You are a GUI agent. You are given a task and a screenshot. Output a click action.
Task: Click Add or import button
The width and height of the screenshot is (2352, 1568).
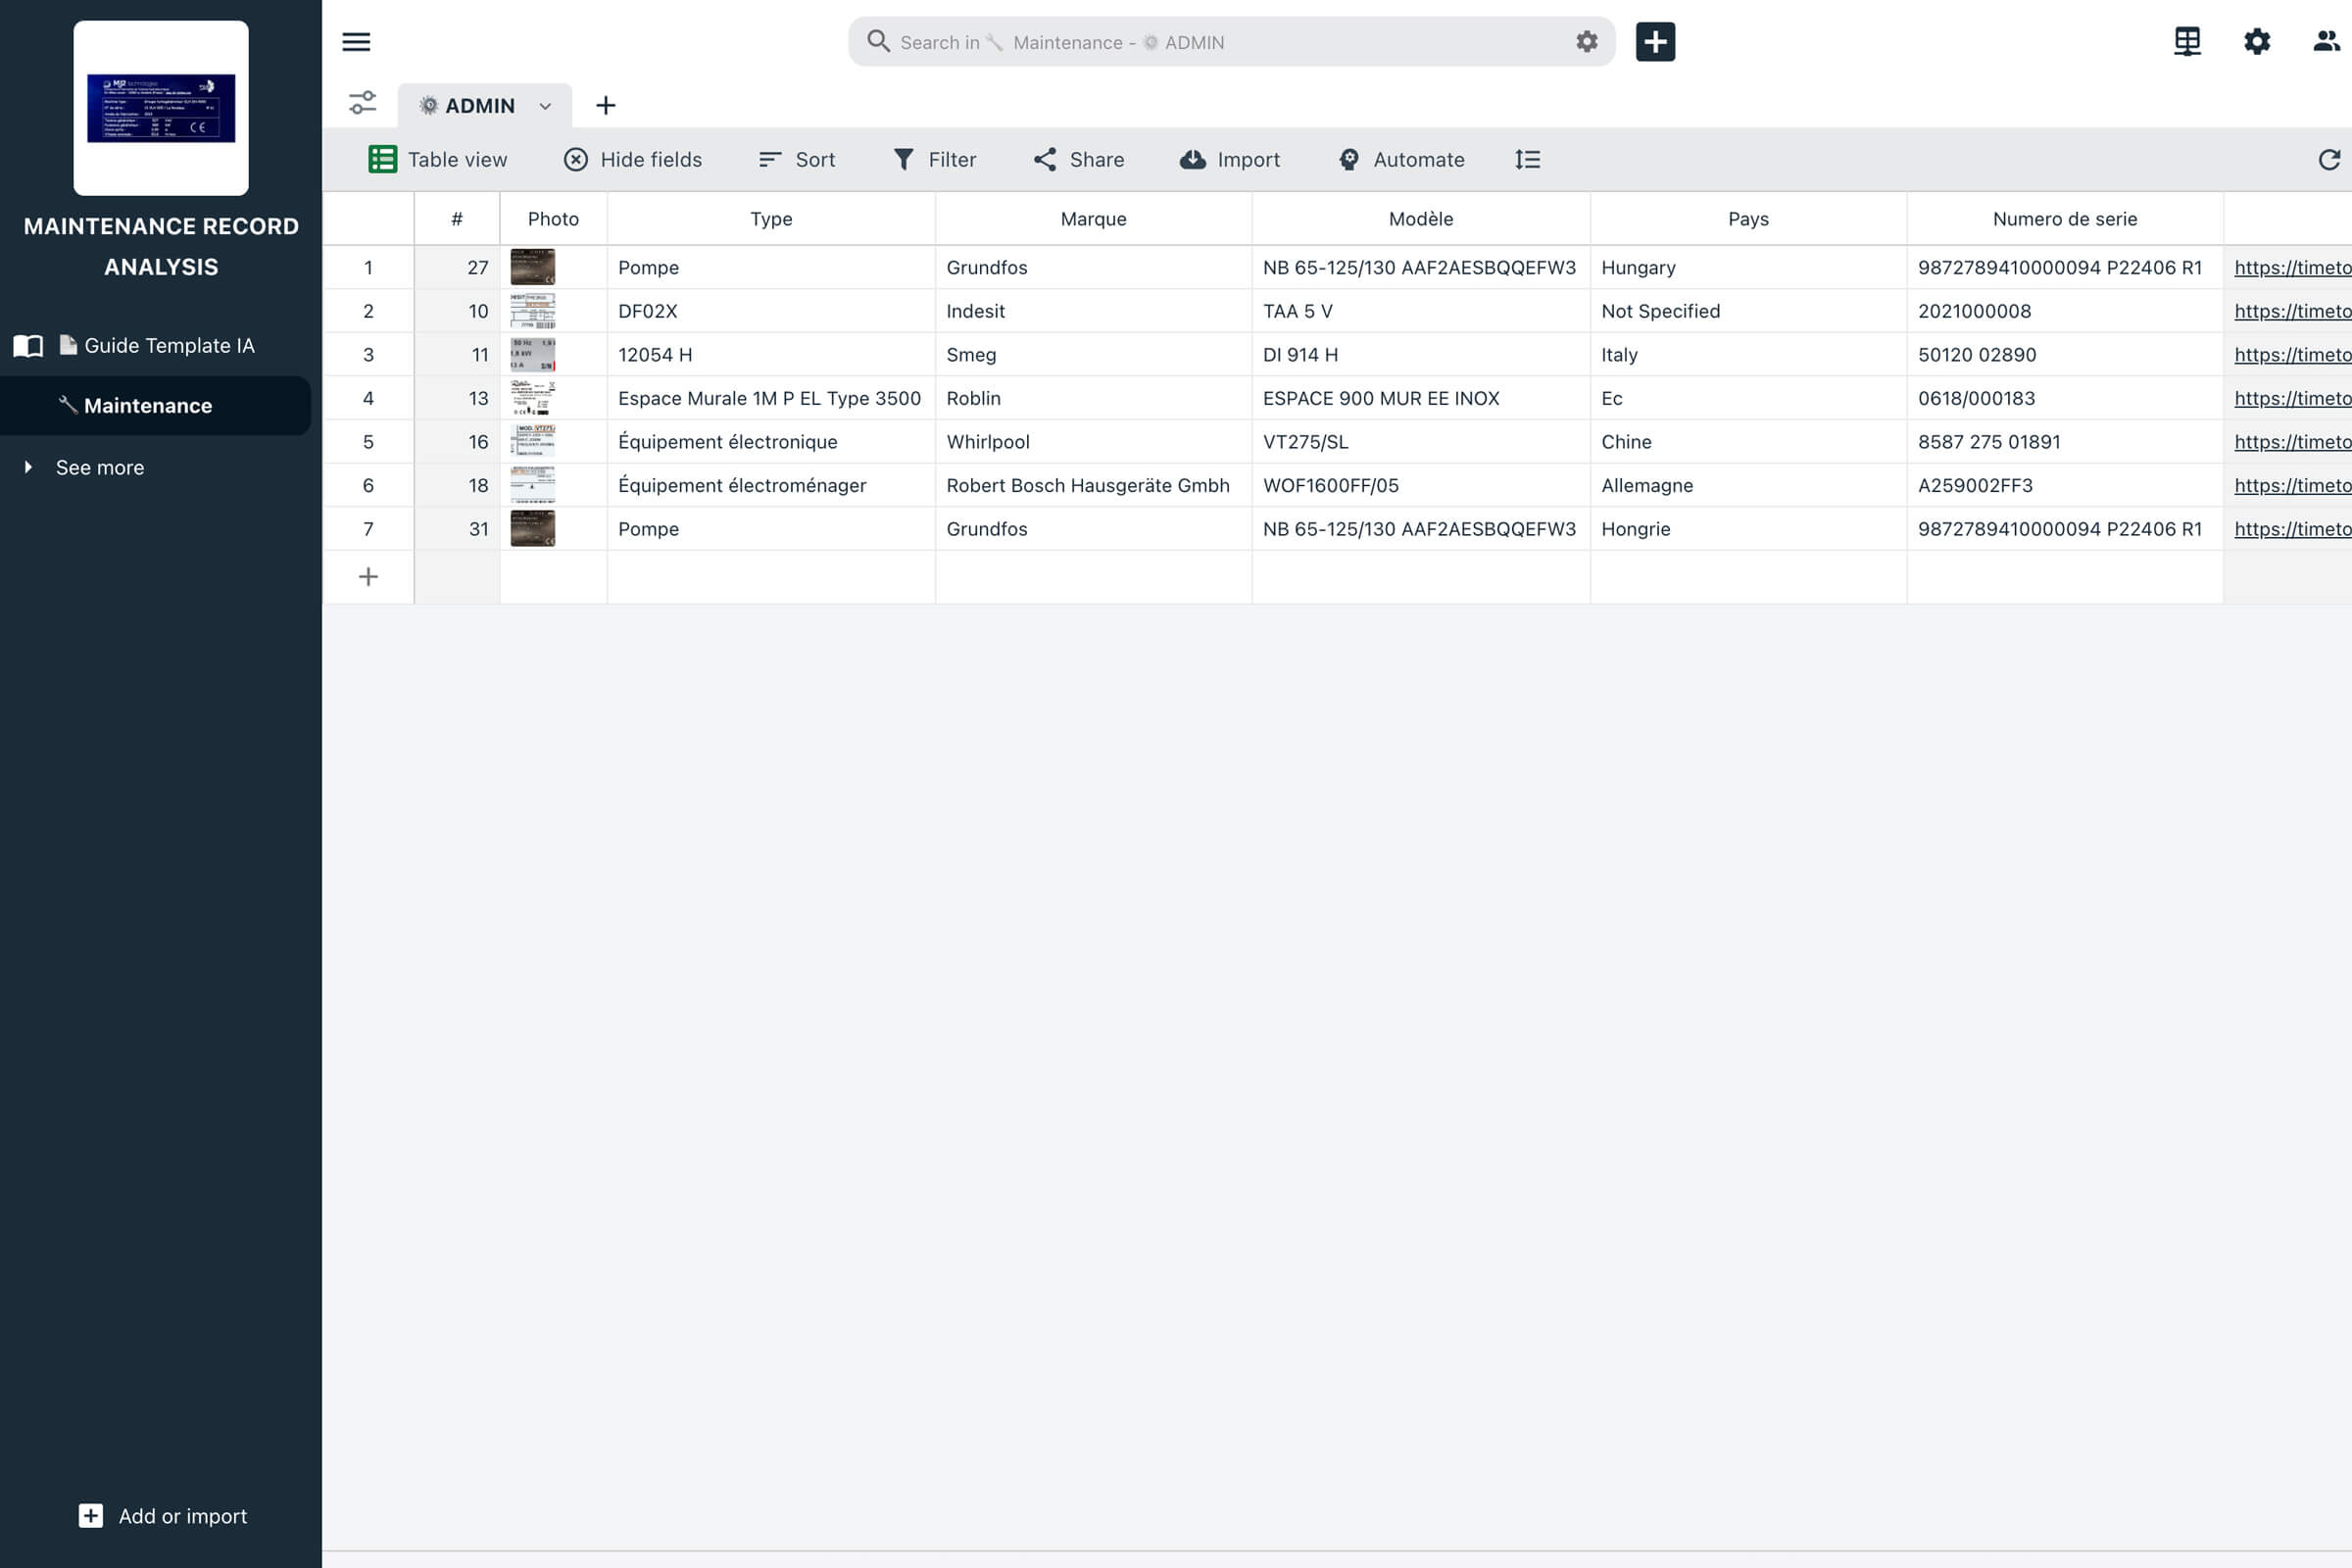coord(163,1516)
